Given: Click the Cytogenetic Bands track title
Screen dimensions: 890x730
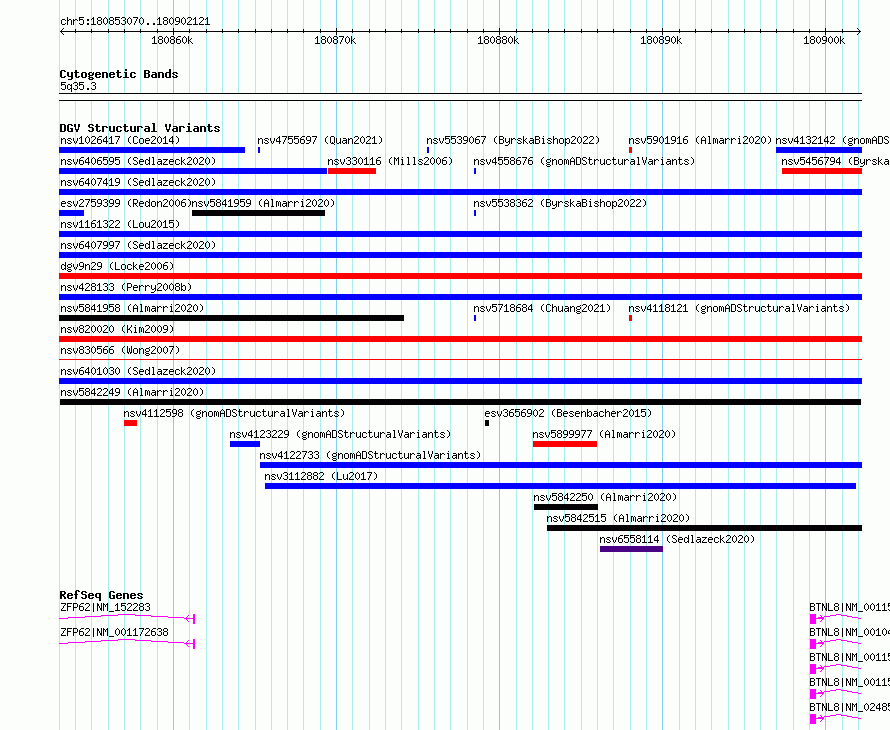Looking at the screenshot, I should (119, 74).
